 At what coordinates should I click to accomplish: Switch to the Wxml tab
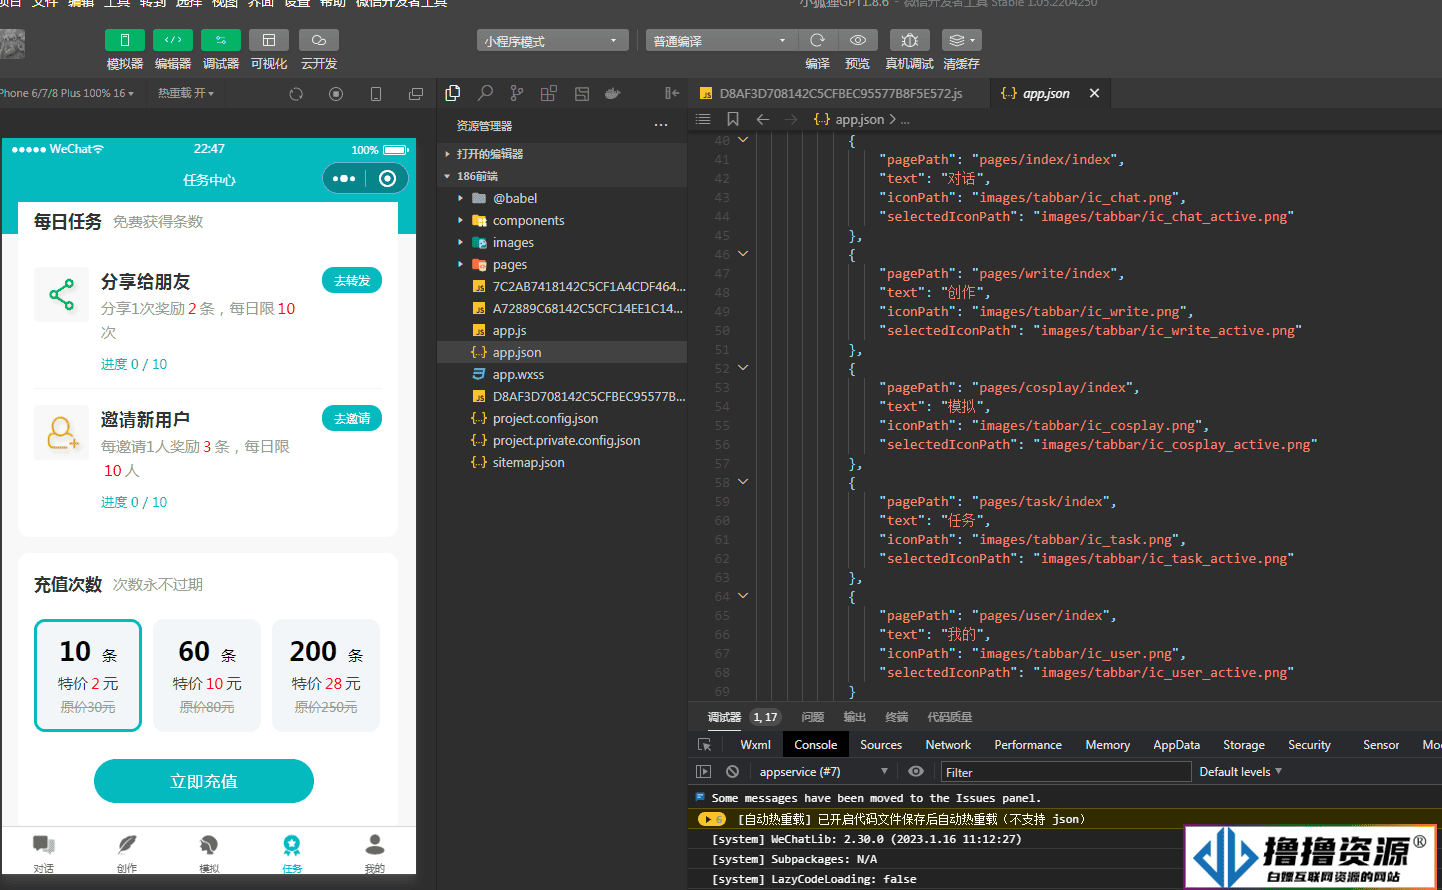click(755, 745)
